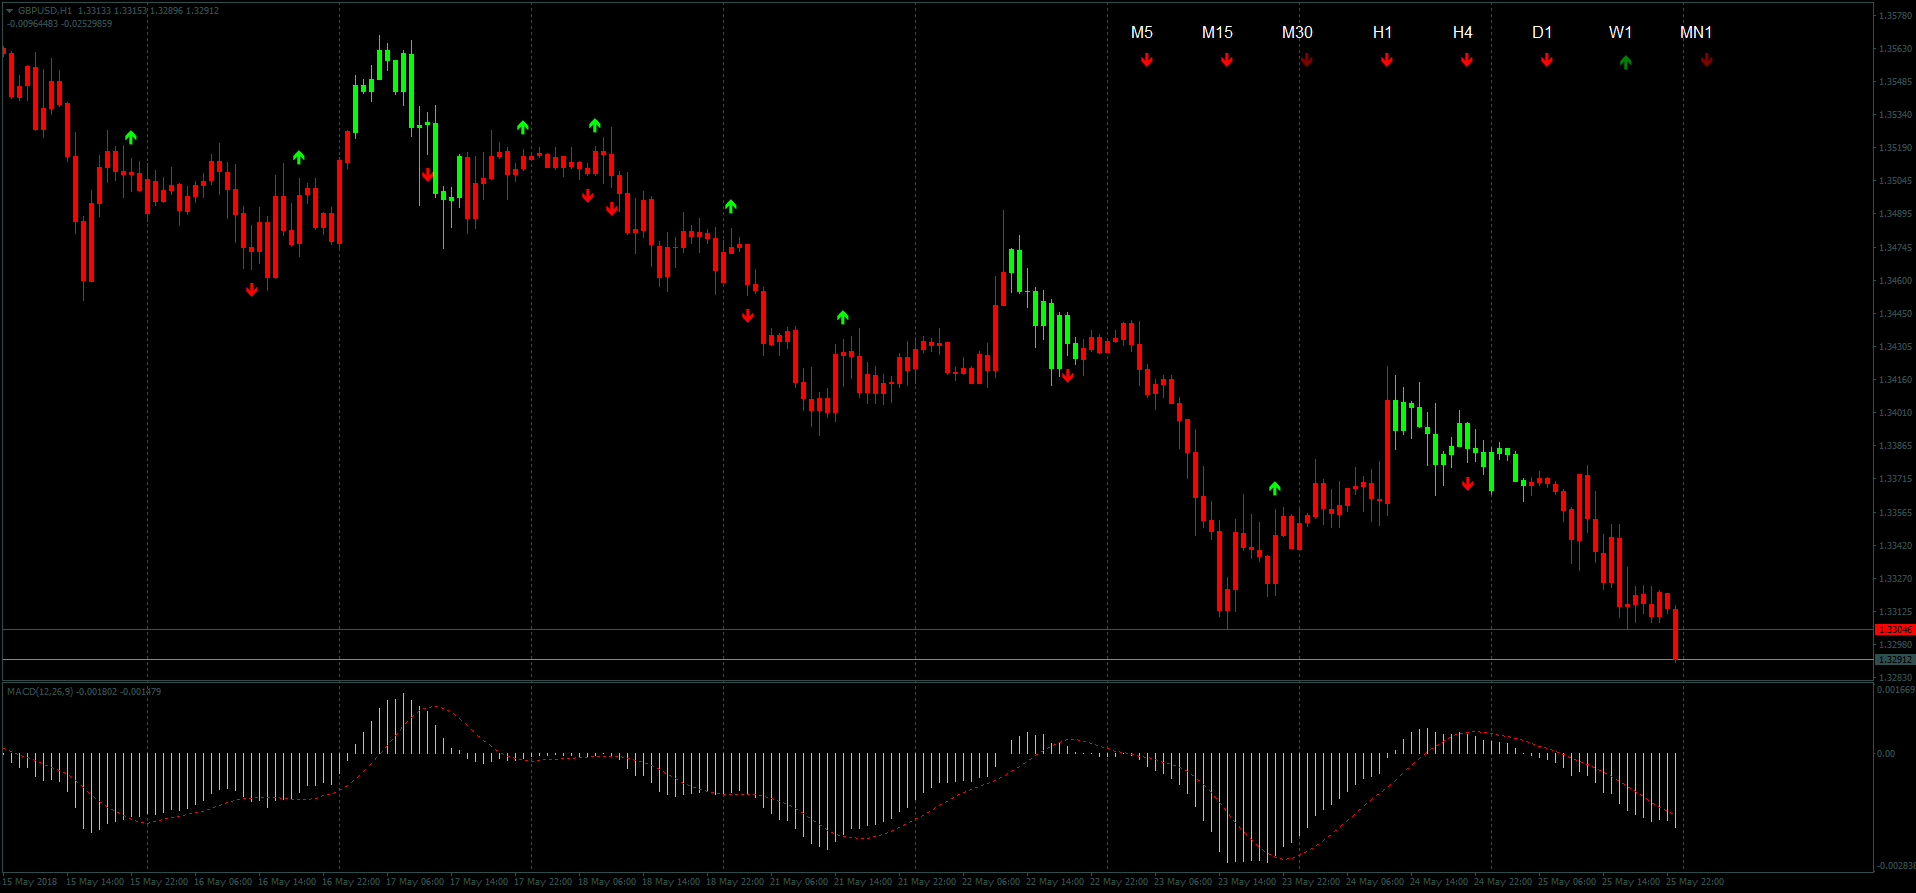
Task: Click the red down arrow under M15
Action: pyautogui.click(x=1227, y=60)
